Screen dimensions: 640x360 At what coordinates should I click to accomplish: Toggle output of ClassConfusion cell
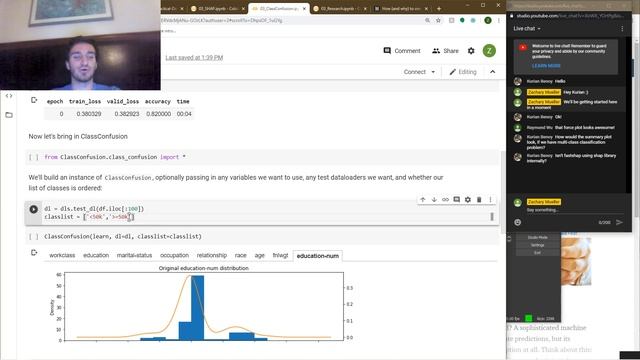[x=34, y=253]
